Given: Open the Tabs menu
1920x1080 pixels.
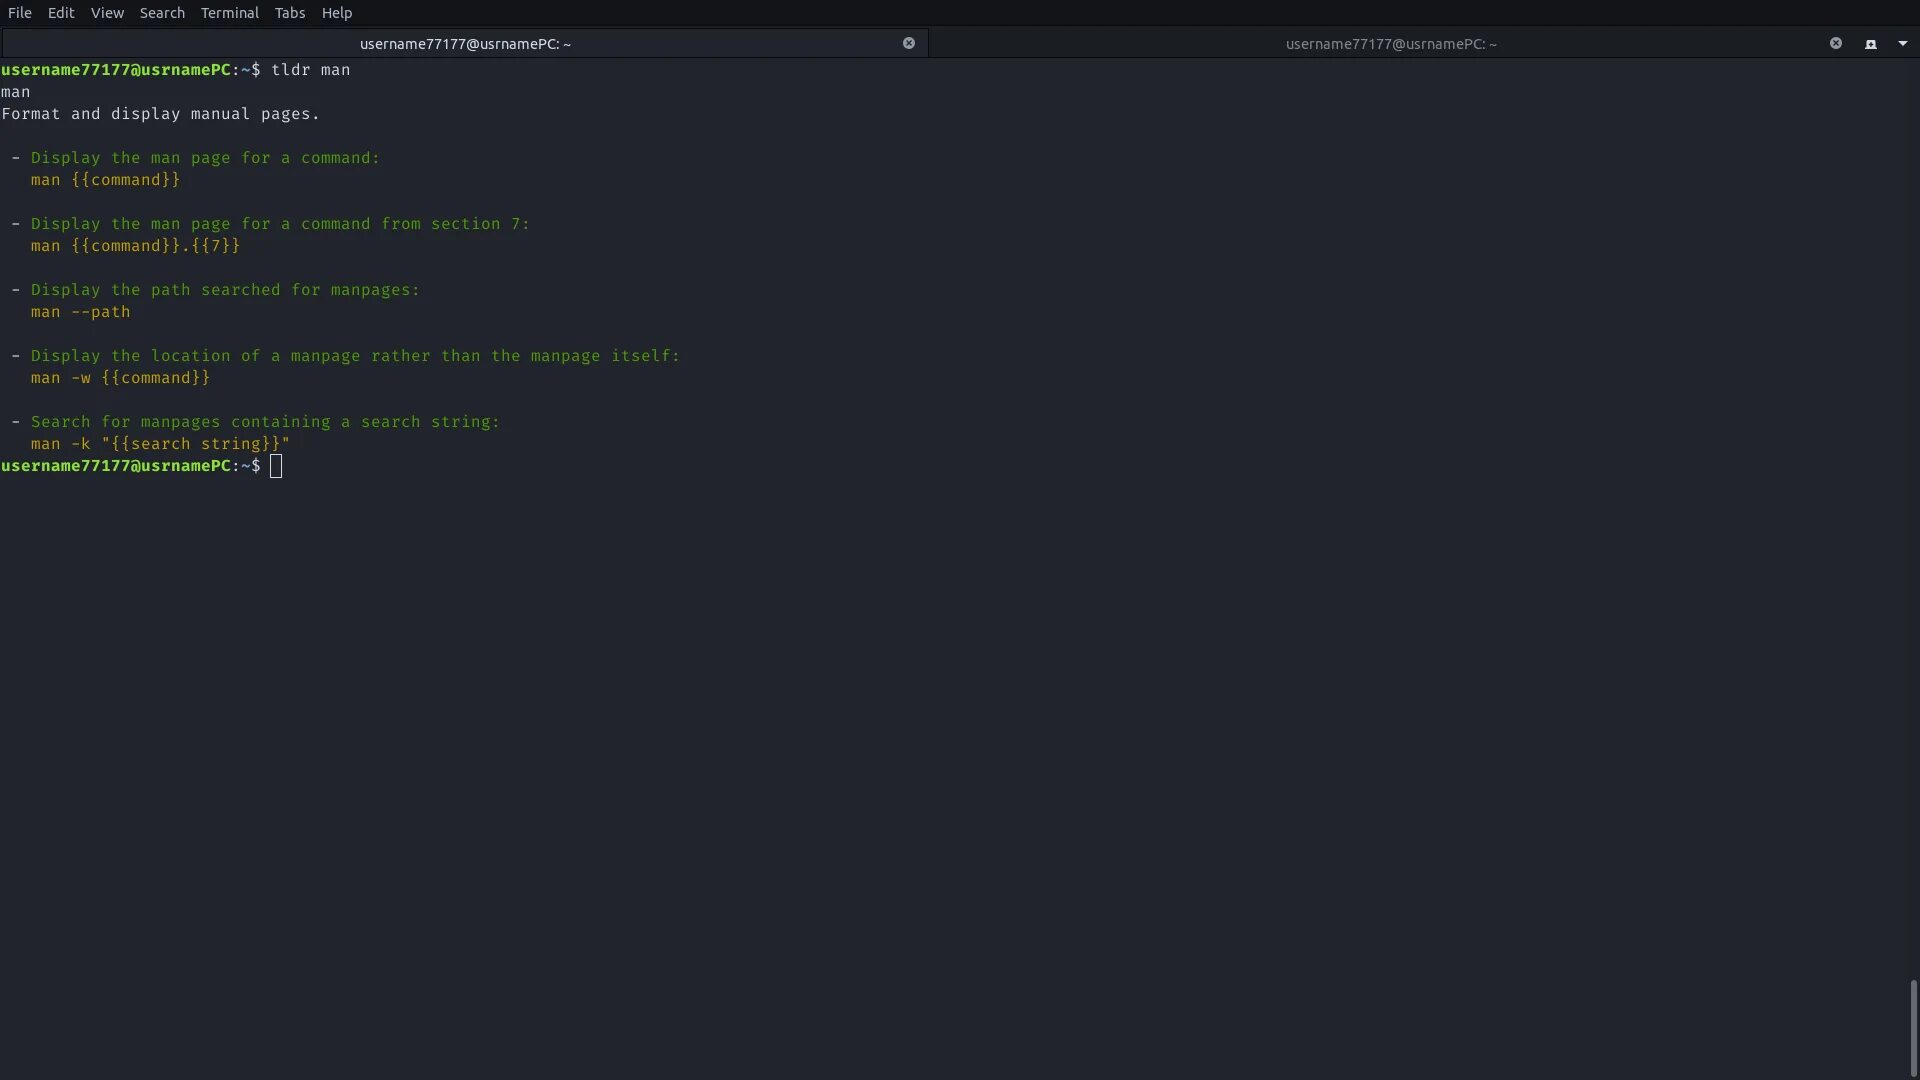Looking at the screenshot, I should tap(290, 13).
